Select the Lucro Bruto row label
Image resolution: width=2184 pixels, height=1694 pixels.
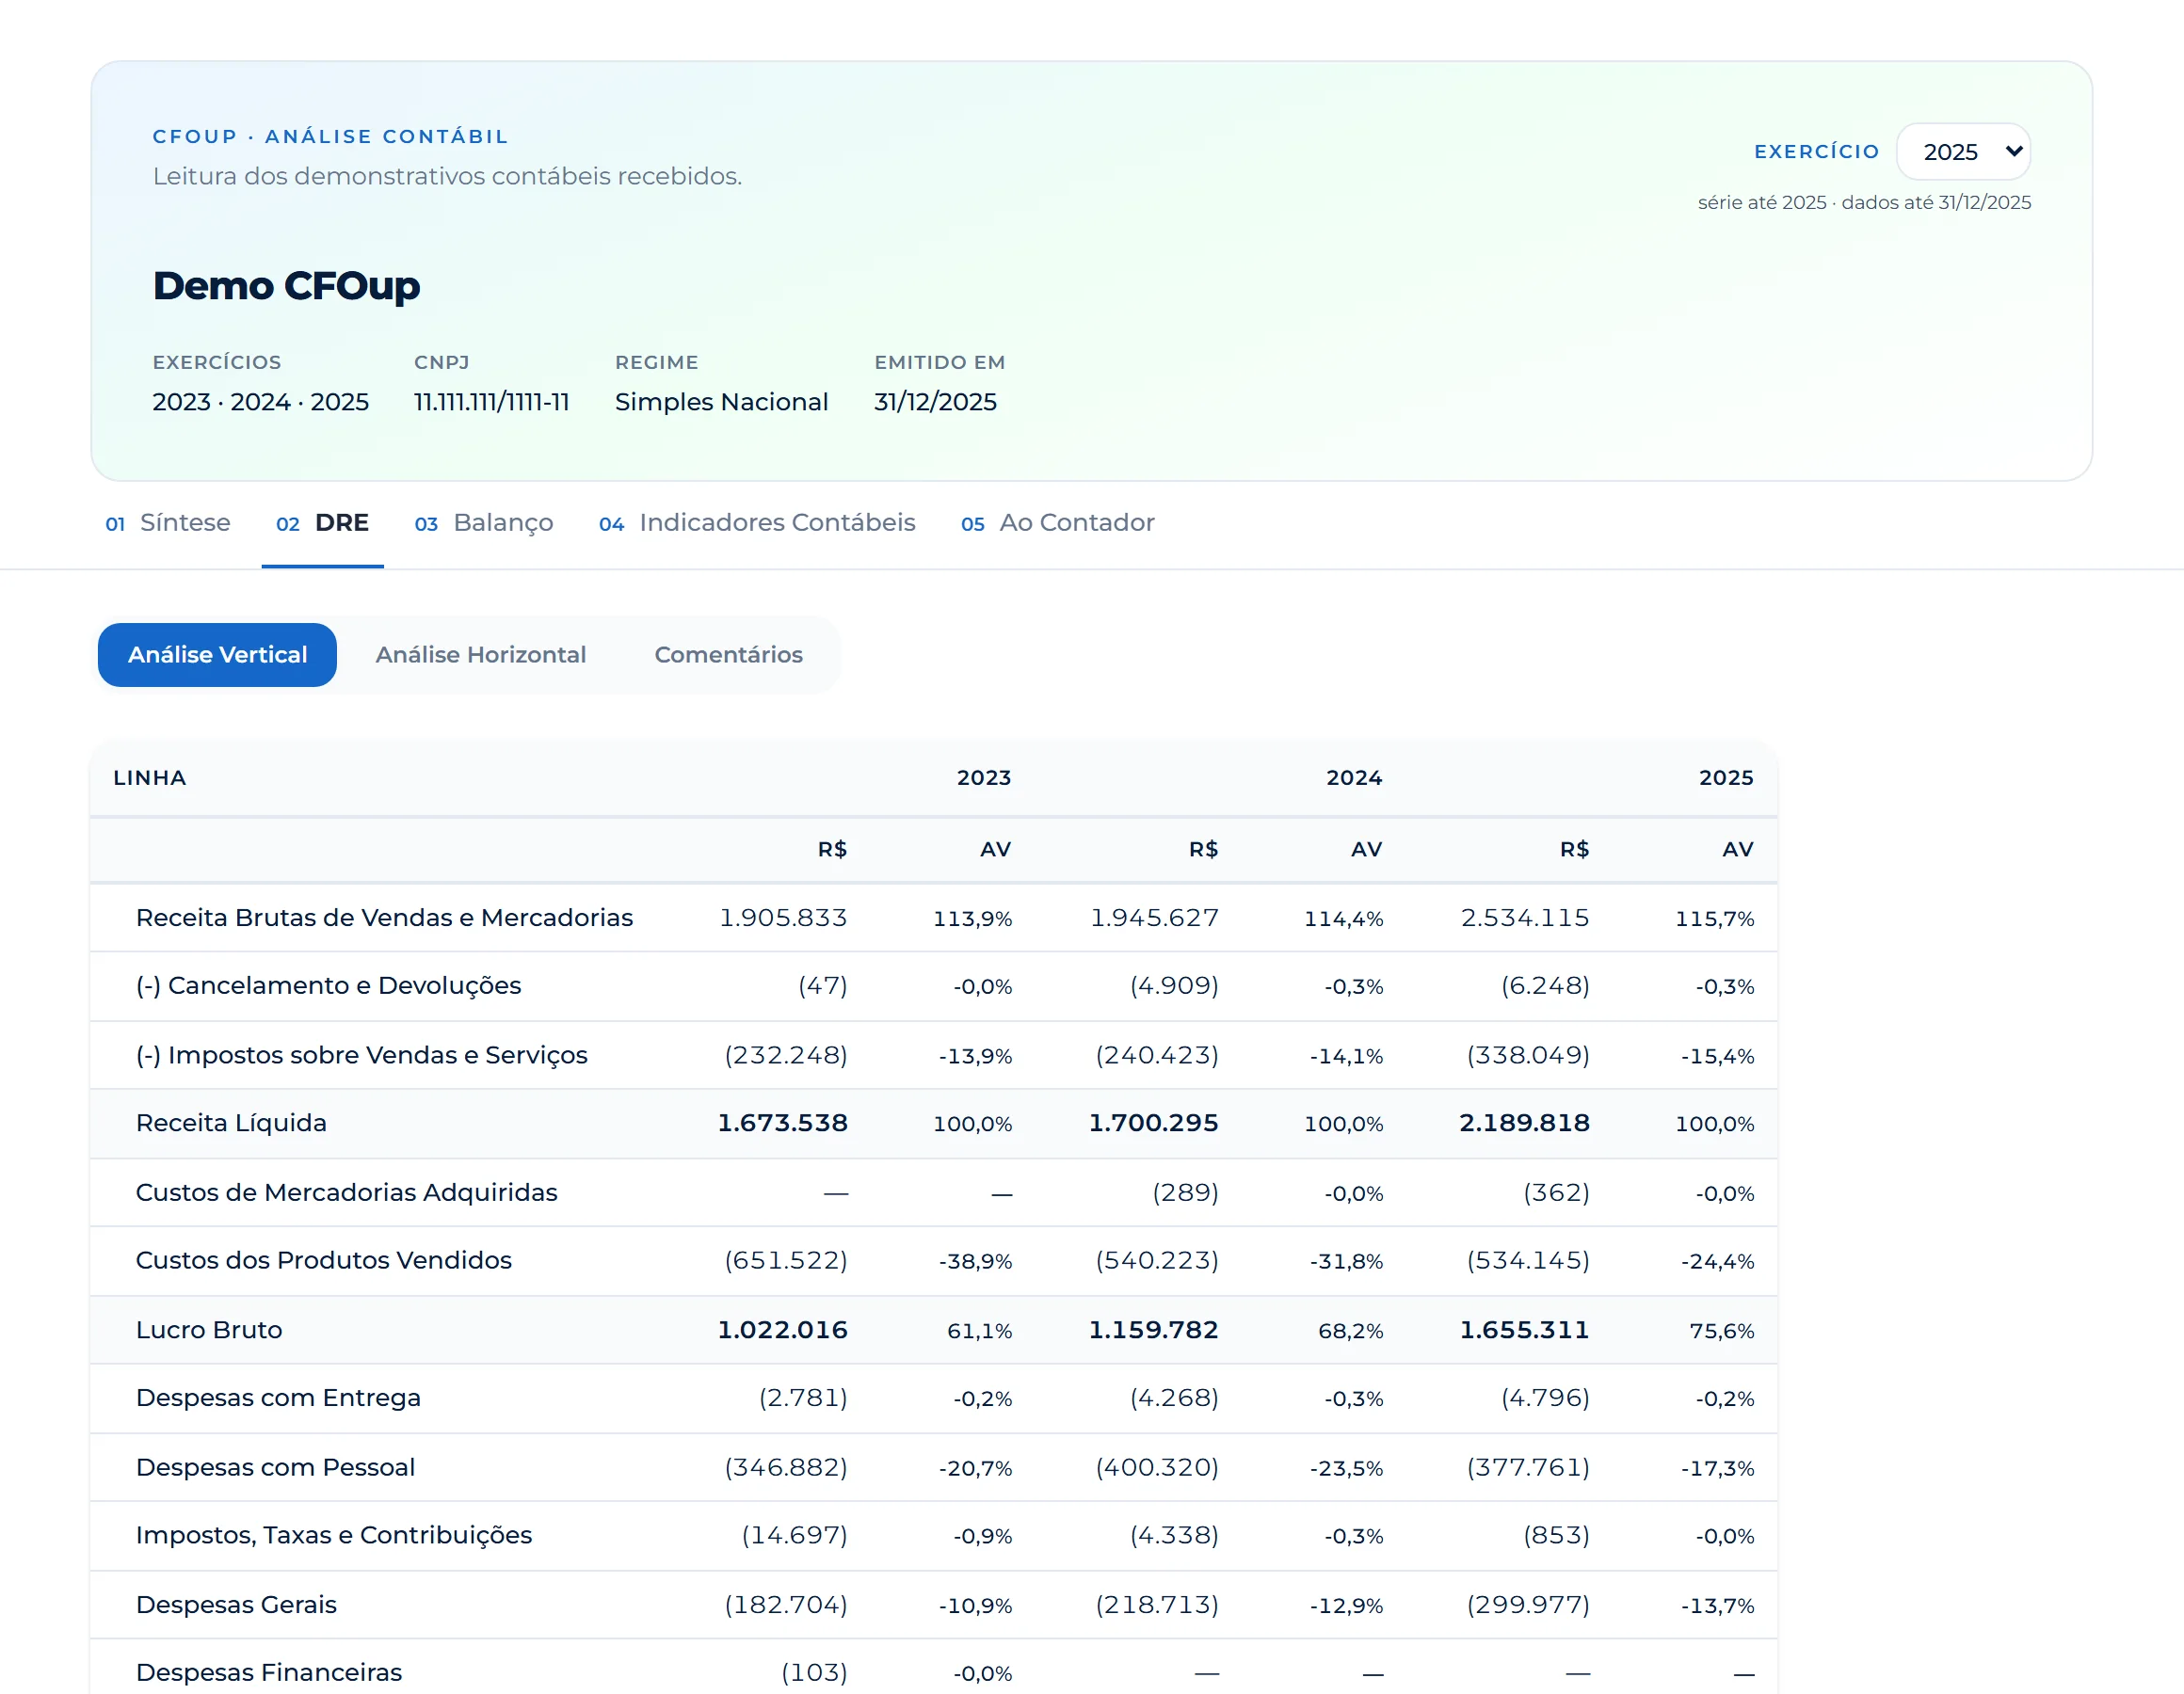pyautogui.click(x=209, y=1330)
